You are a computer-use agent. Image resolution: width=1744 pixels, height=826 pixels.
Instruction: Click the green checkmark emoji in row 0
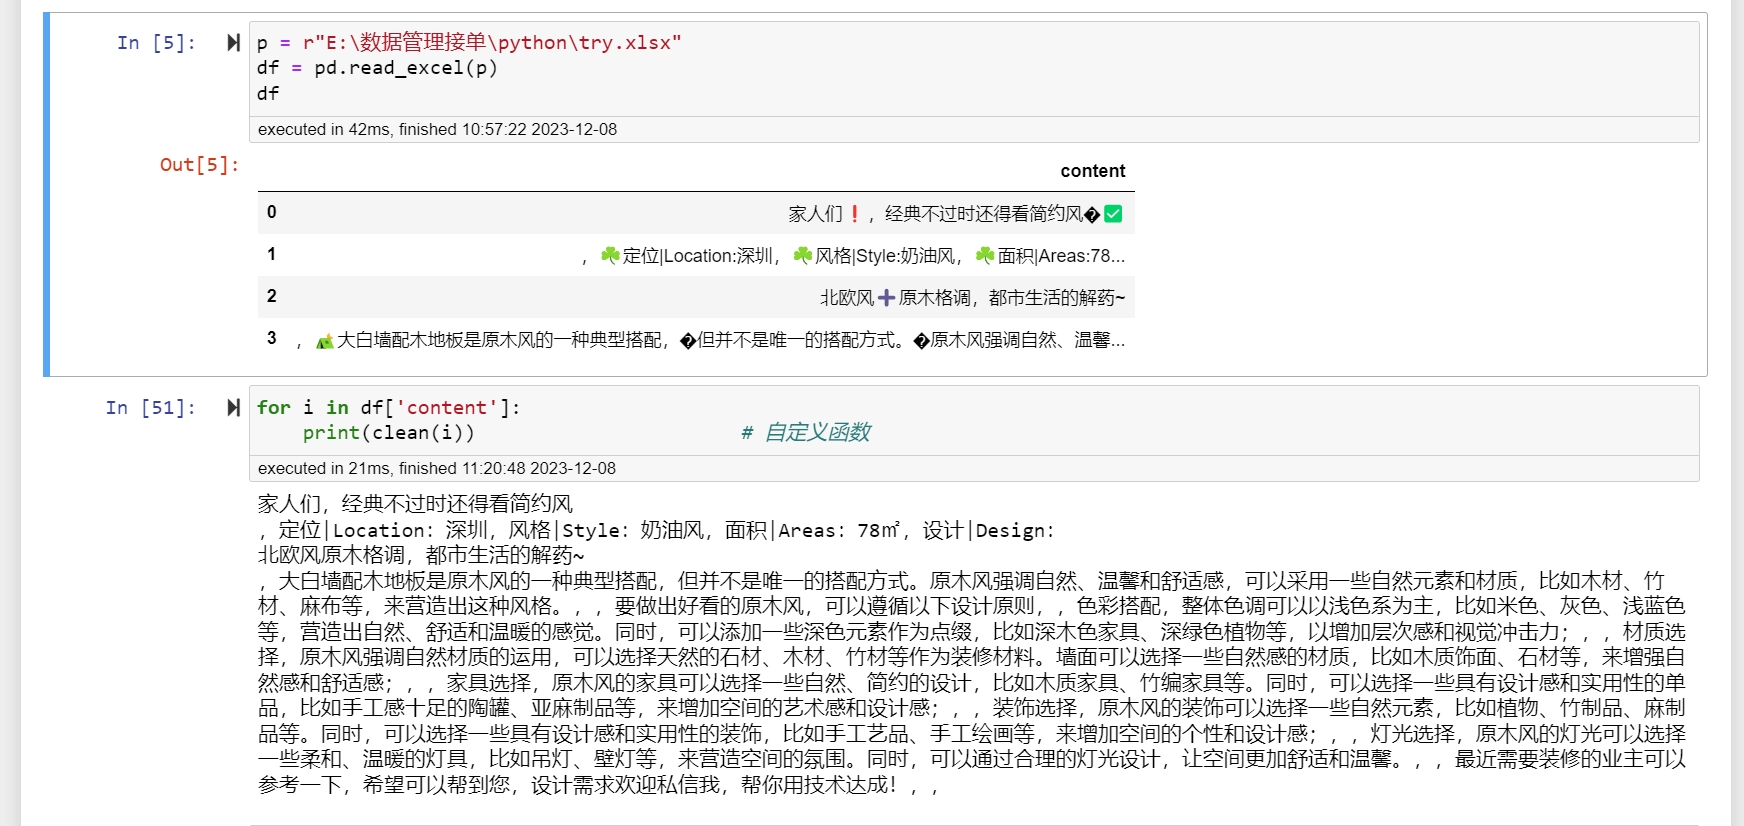[1114, 214]
